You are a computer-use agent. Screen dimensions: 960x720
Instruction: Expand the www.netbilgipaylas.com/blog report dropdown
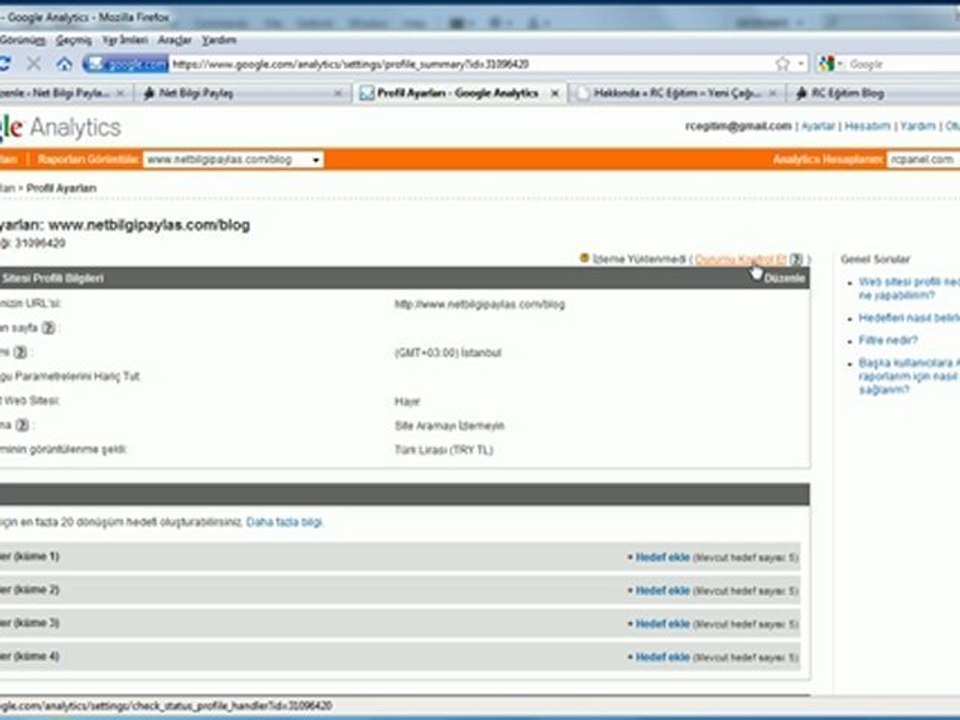click(233, 160)
